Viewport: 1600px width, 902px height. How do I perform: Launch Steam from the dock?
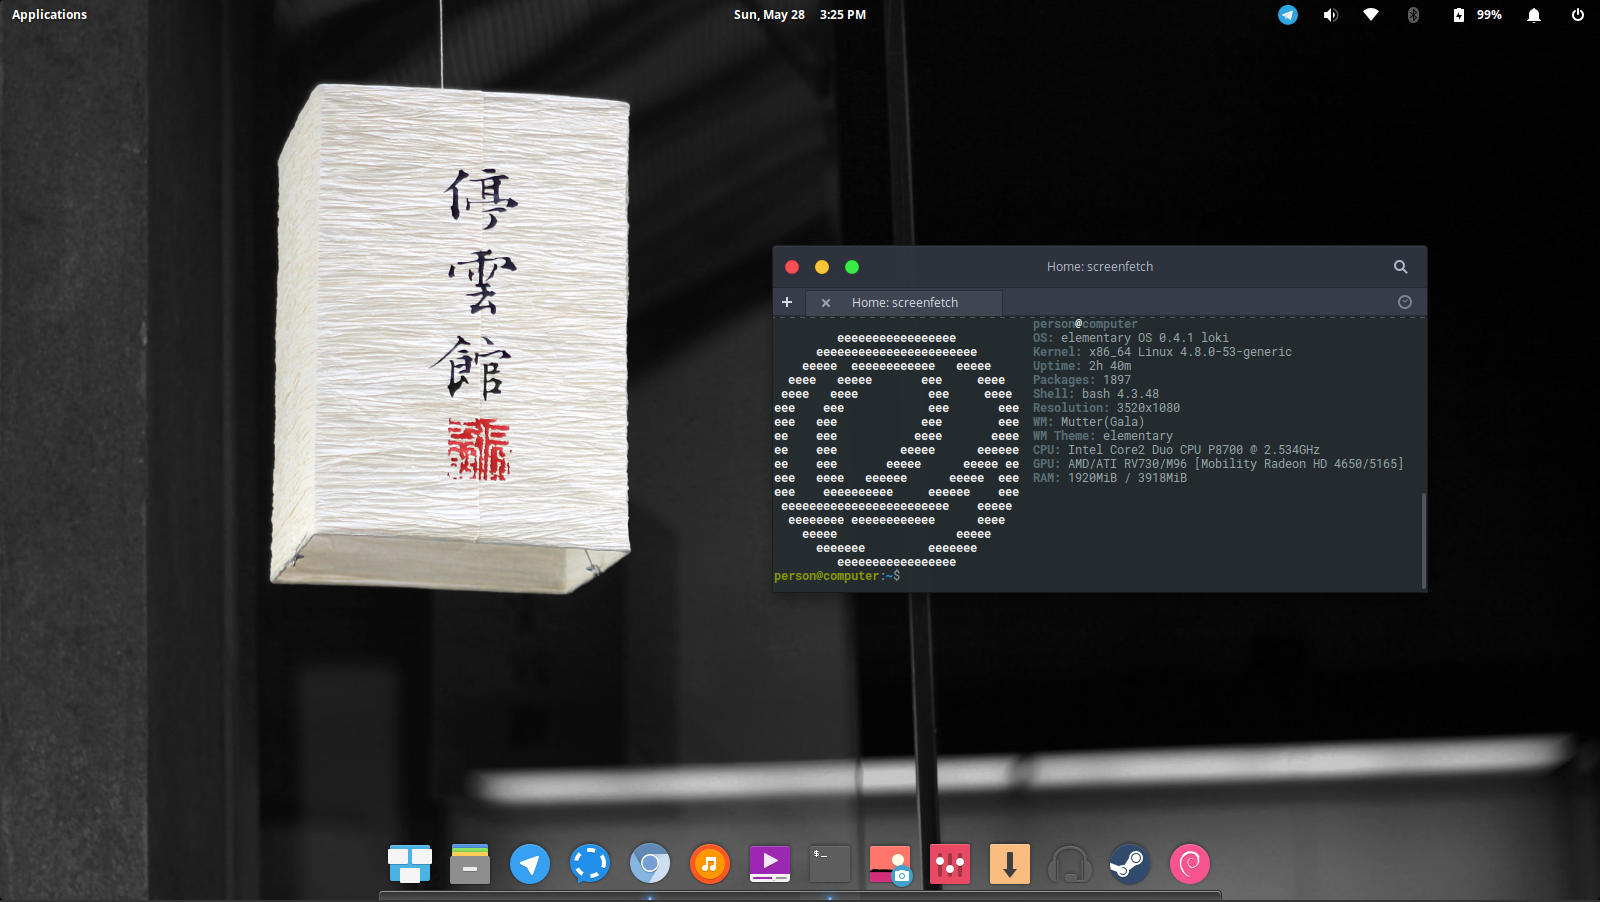pyautogui.click(x=1130, y=864)
